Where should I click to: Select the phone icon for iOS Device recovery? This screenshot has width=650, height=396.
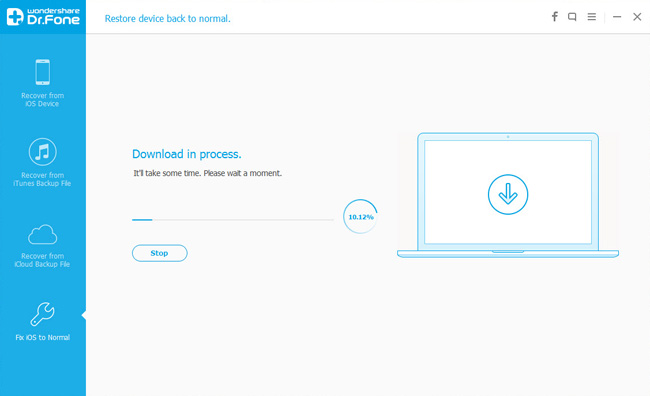click(x=42, y=72)
